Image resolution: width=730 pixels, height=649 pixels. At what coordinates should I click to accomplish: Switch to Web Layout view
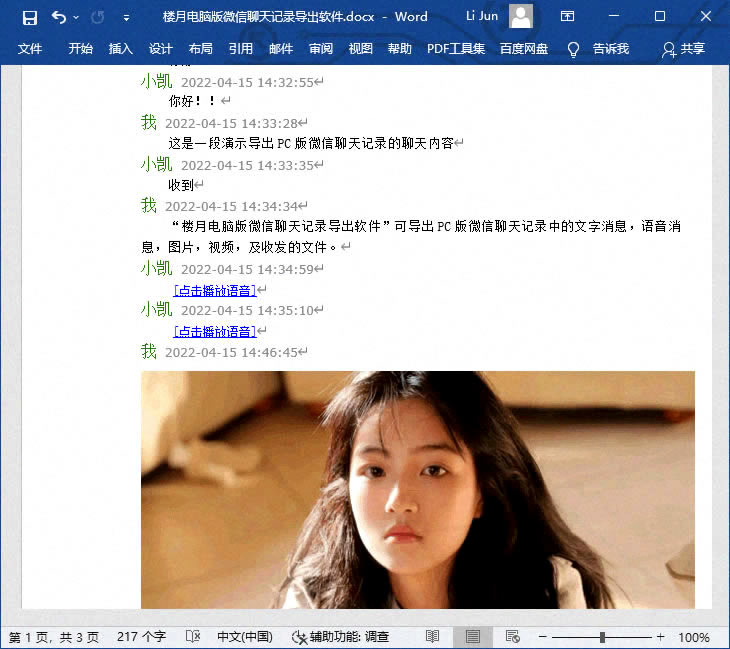pyautogui.click(x=512, y=637)
